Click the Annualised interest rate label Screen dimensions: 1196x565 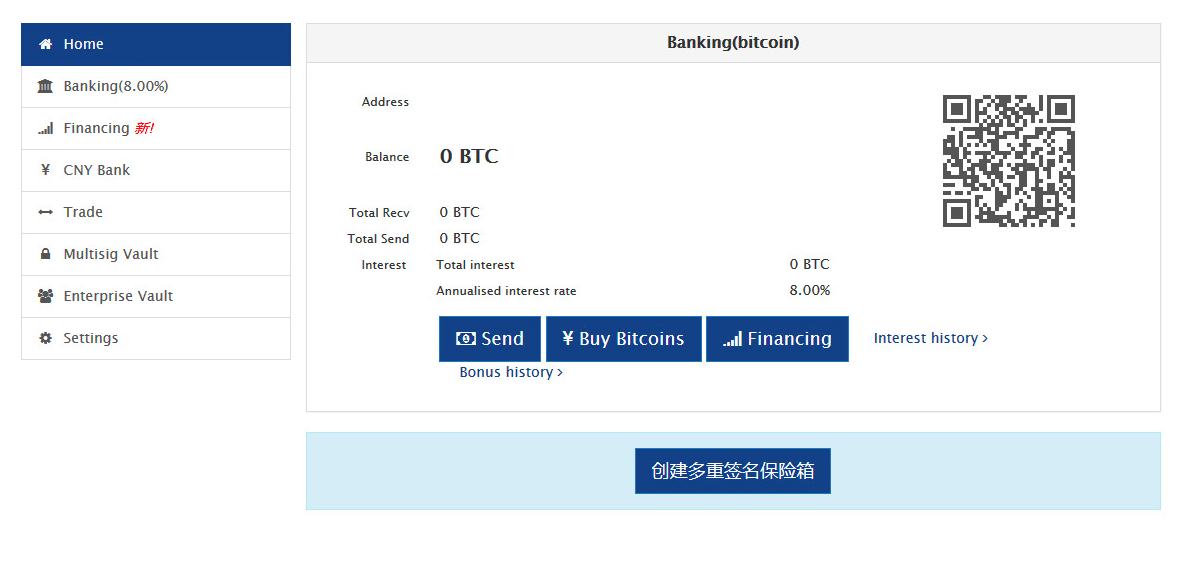pyautogui.click(x=506, y=291)
